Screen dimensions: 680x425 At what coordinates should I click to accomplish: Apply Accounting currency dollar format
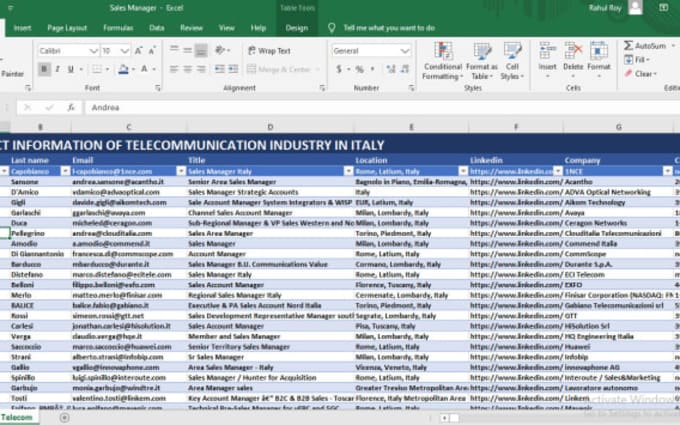click(x=339, y=69)
